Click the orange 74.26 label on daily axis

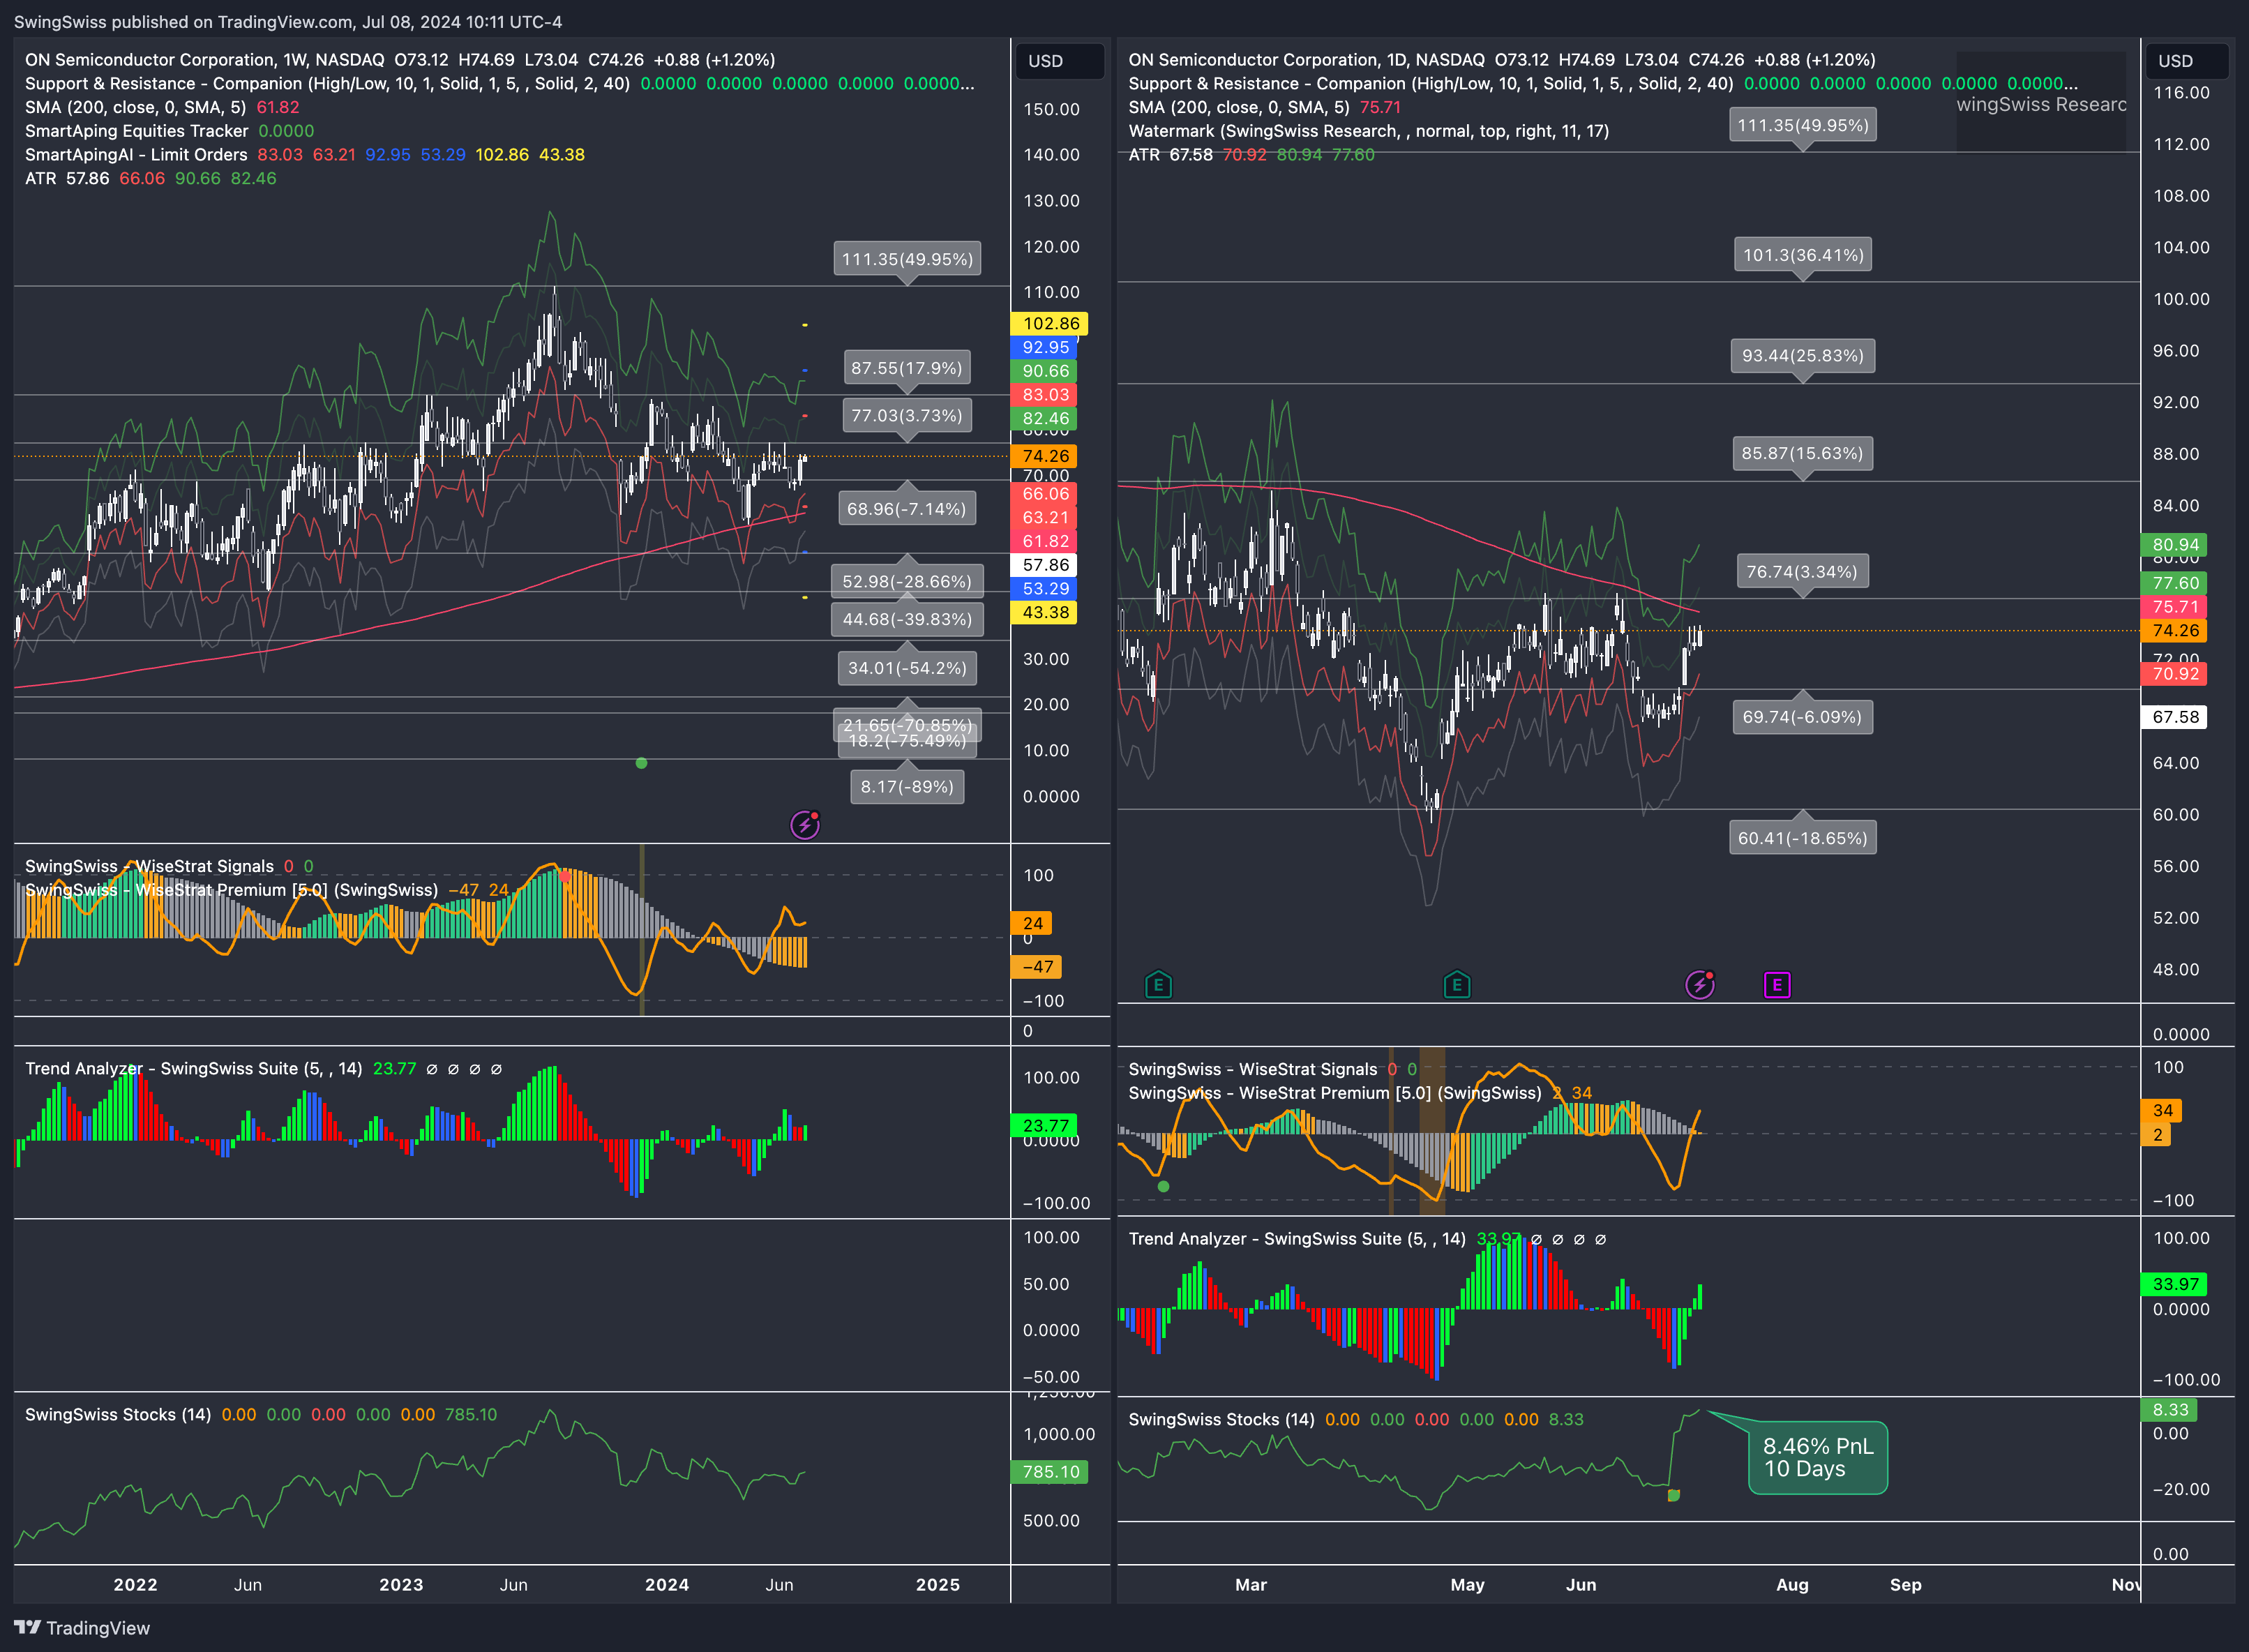click(x=2174, y=631)
